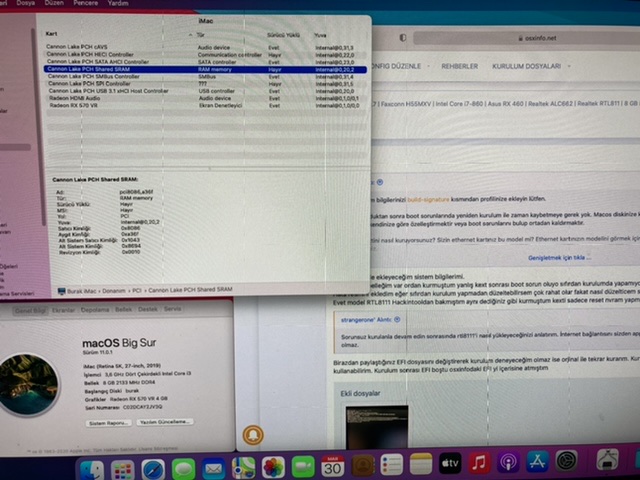This screenshot has width=640, height=480.
Task: Launch Safari from the dock
Action: pyautogui.click(x=153, y=468)
